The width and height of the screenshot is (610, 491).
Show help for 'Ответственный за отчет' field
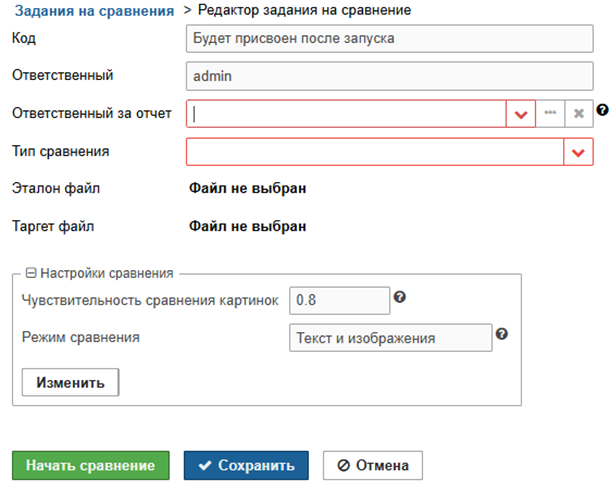coord(602,111)
